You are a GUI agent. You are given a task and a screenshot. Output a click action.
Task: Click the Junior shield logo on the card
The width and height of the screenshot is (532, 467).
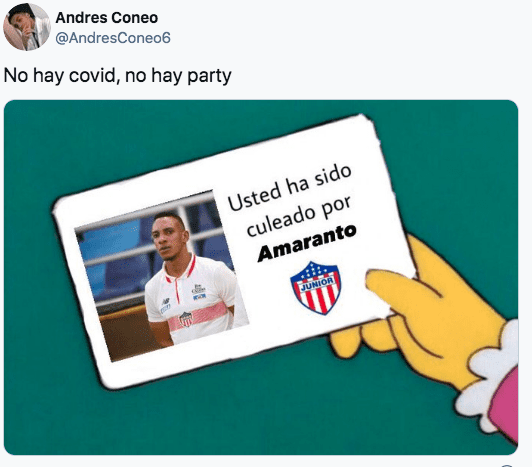coord(315,288)
